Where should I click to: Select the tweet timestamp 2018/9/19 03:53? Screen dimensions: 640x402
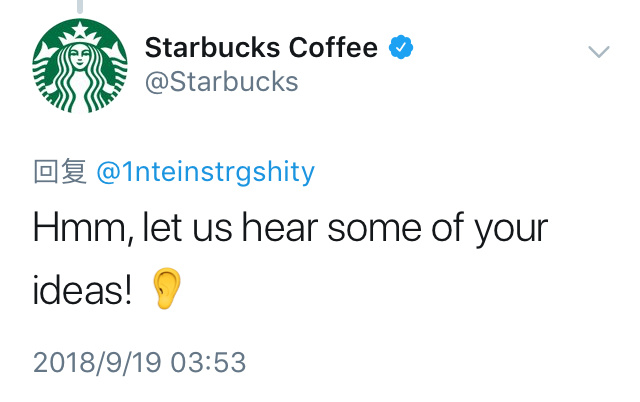tap(140, 362)
